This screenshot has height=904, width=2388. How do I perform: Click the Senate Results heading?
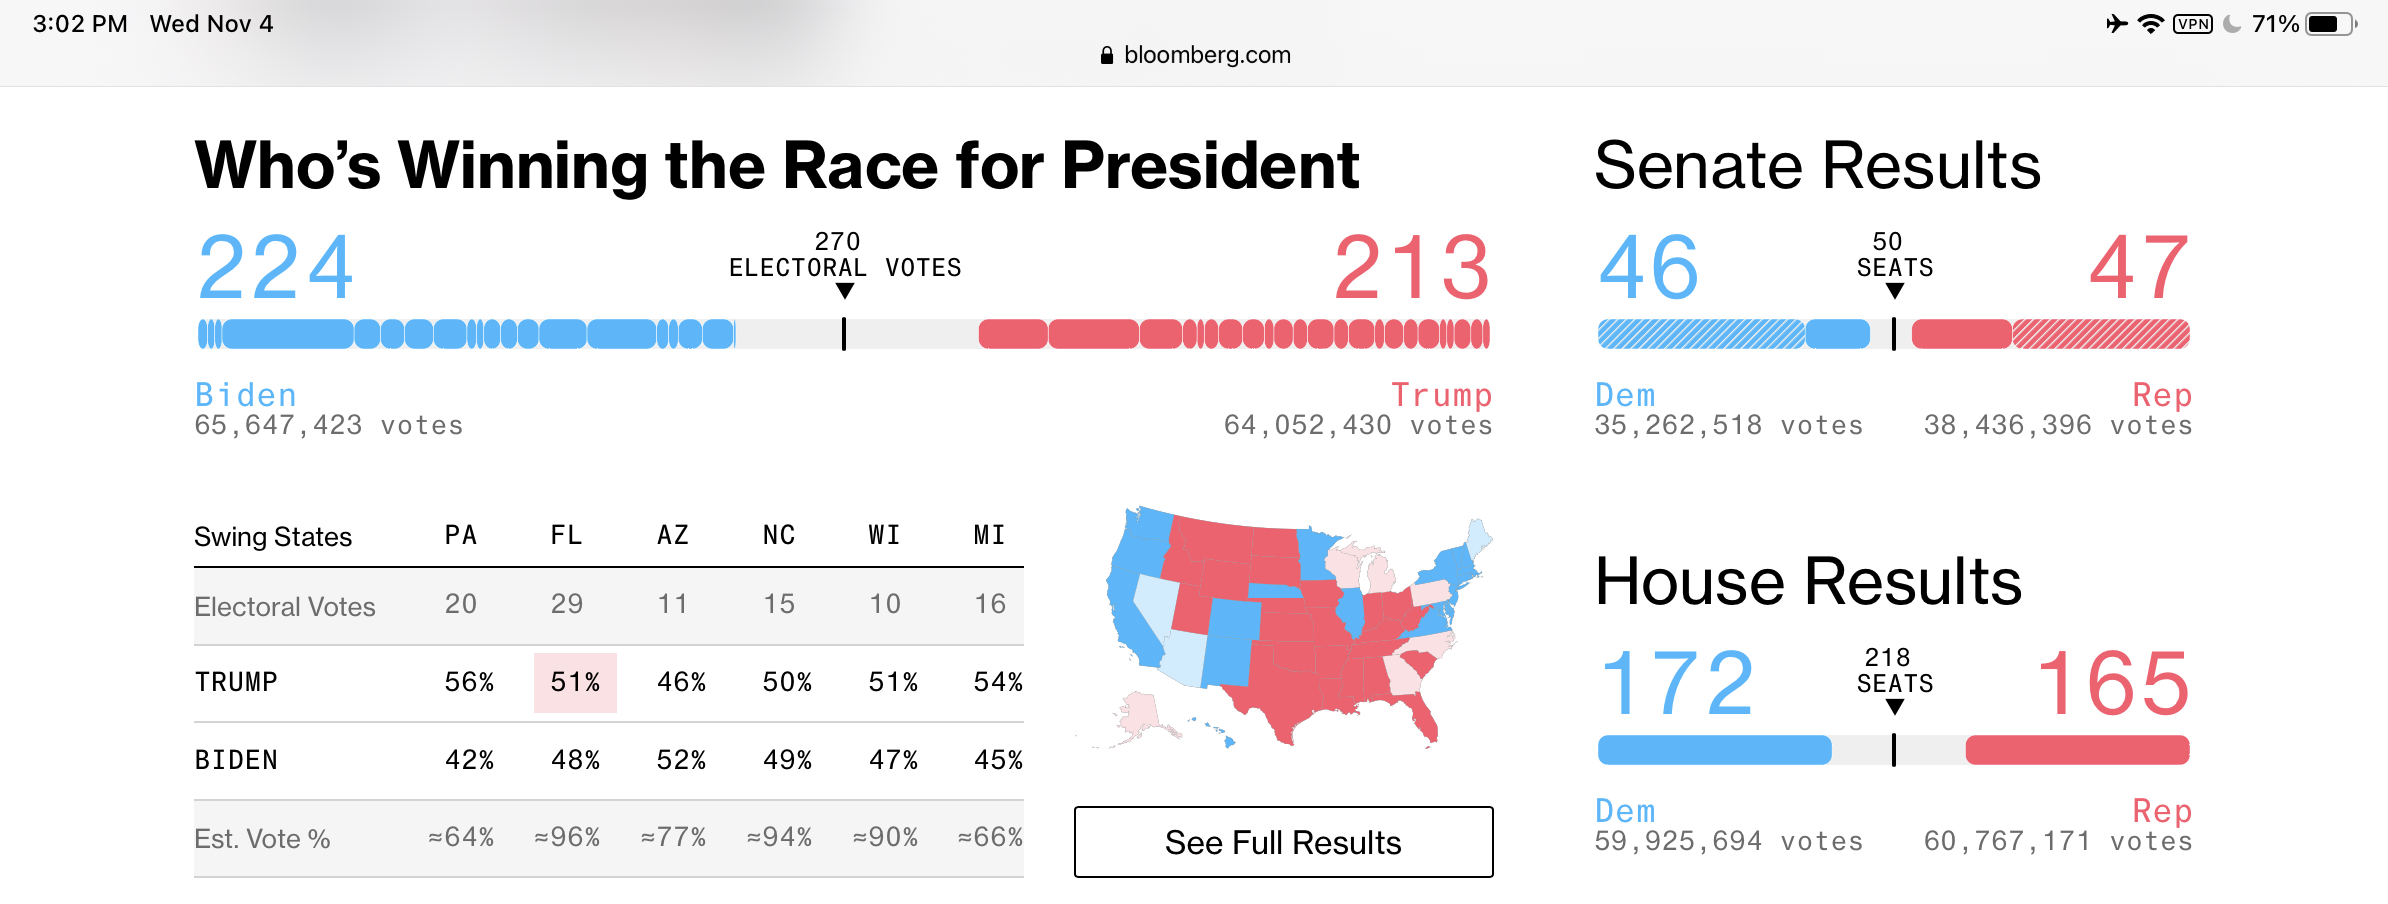pyautogui.click(x=1817, y=165)
